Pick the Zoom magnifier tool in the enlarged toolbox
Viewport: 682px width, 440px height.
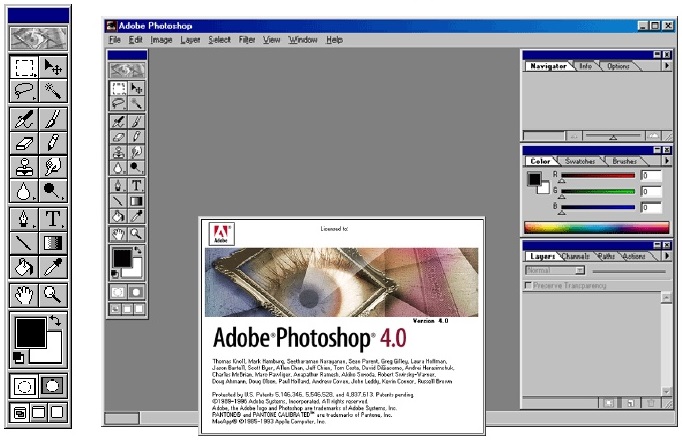[x=53, y=295]
